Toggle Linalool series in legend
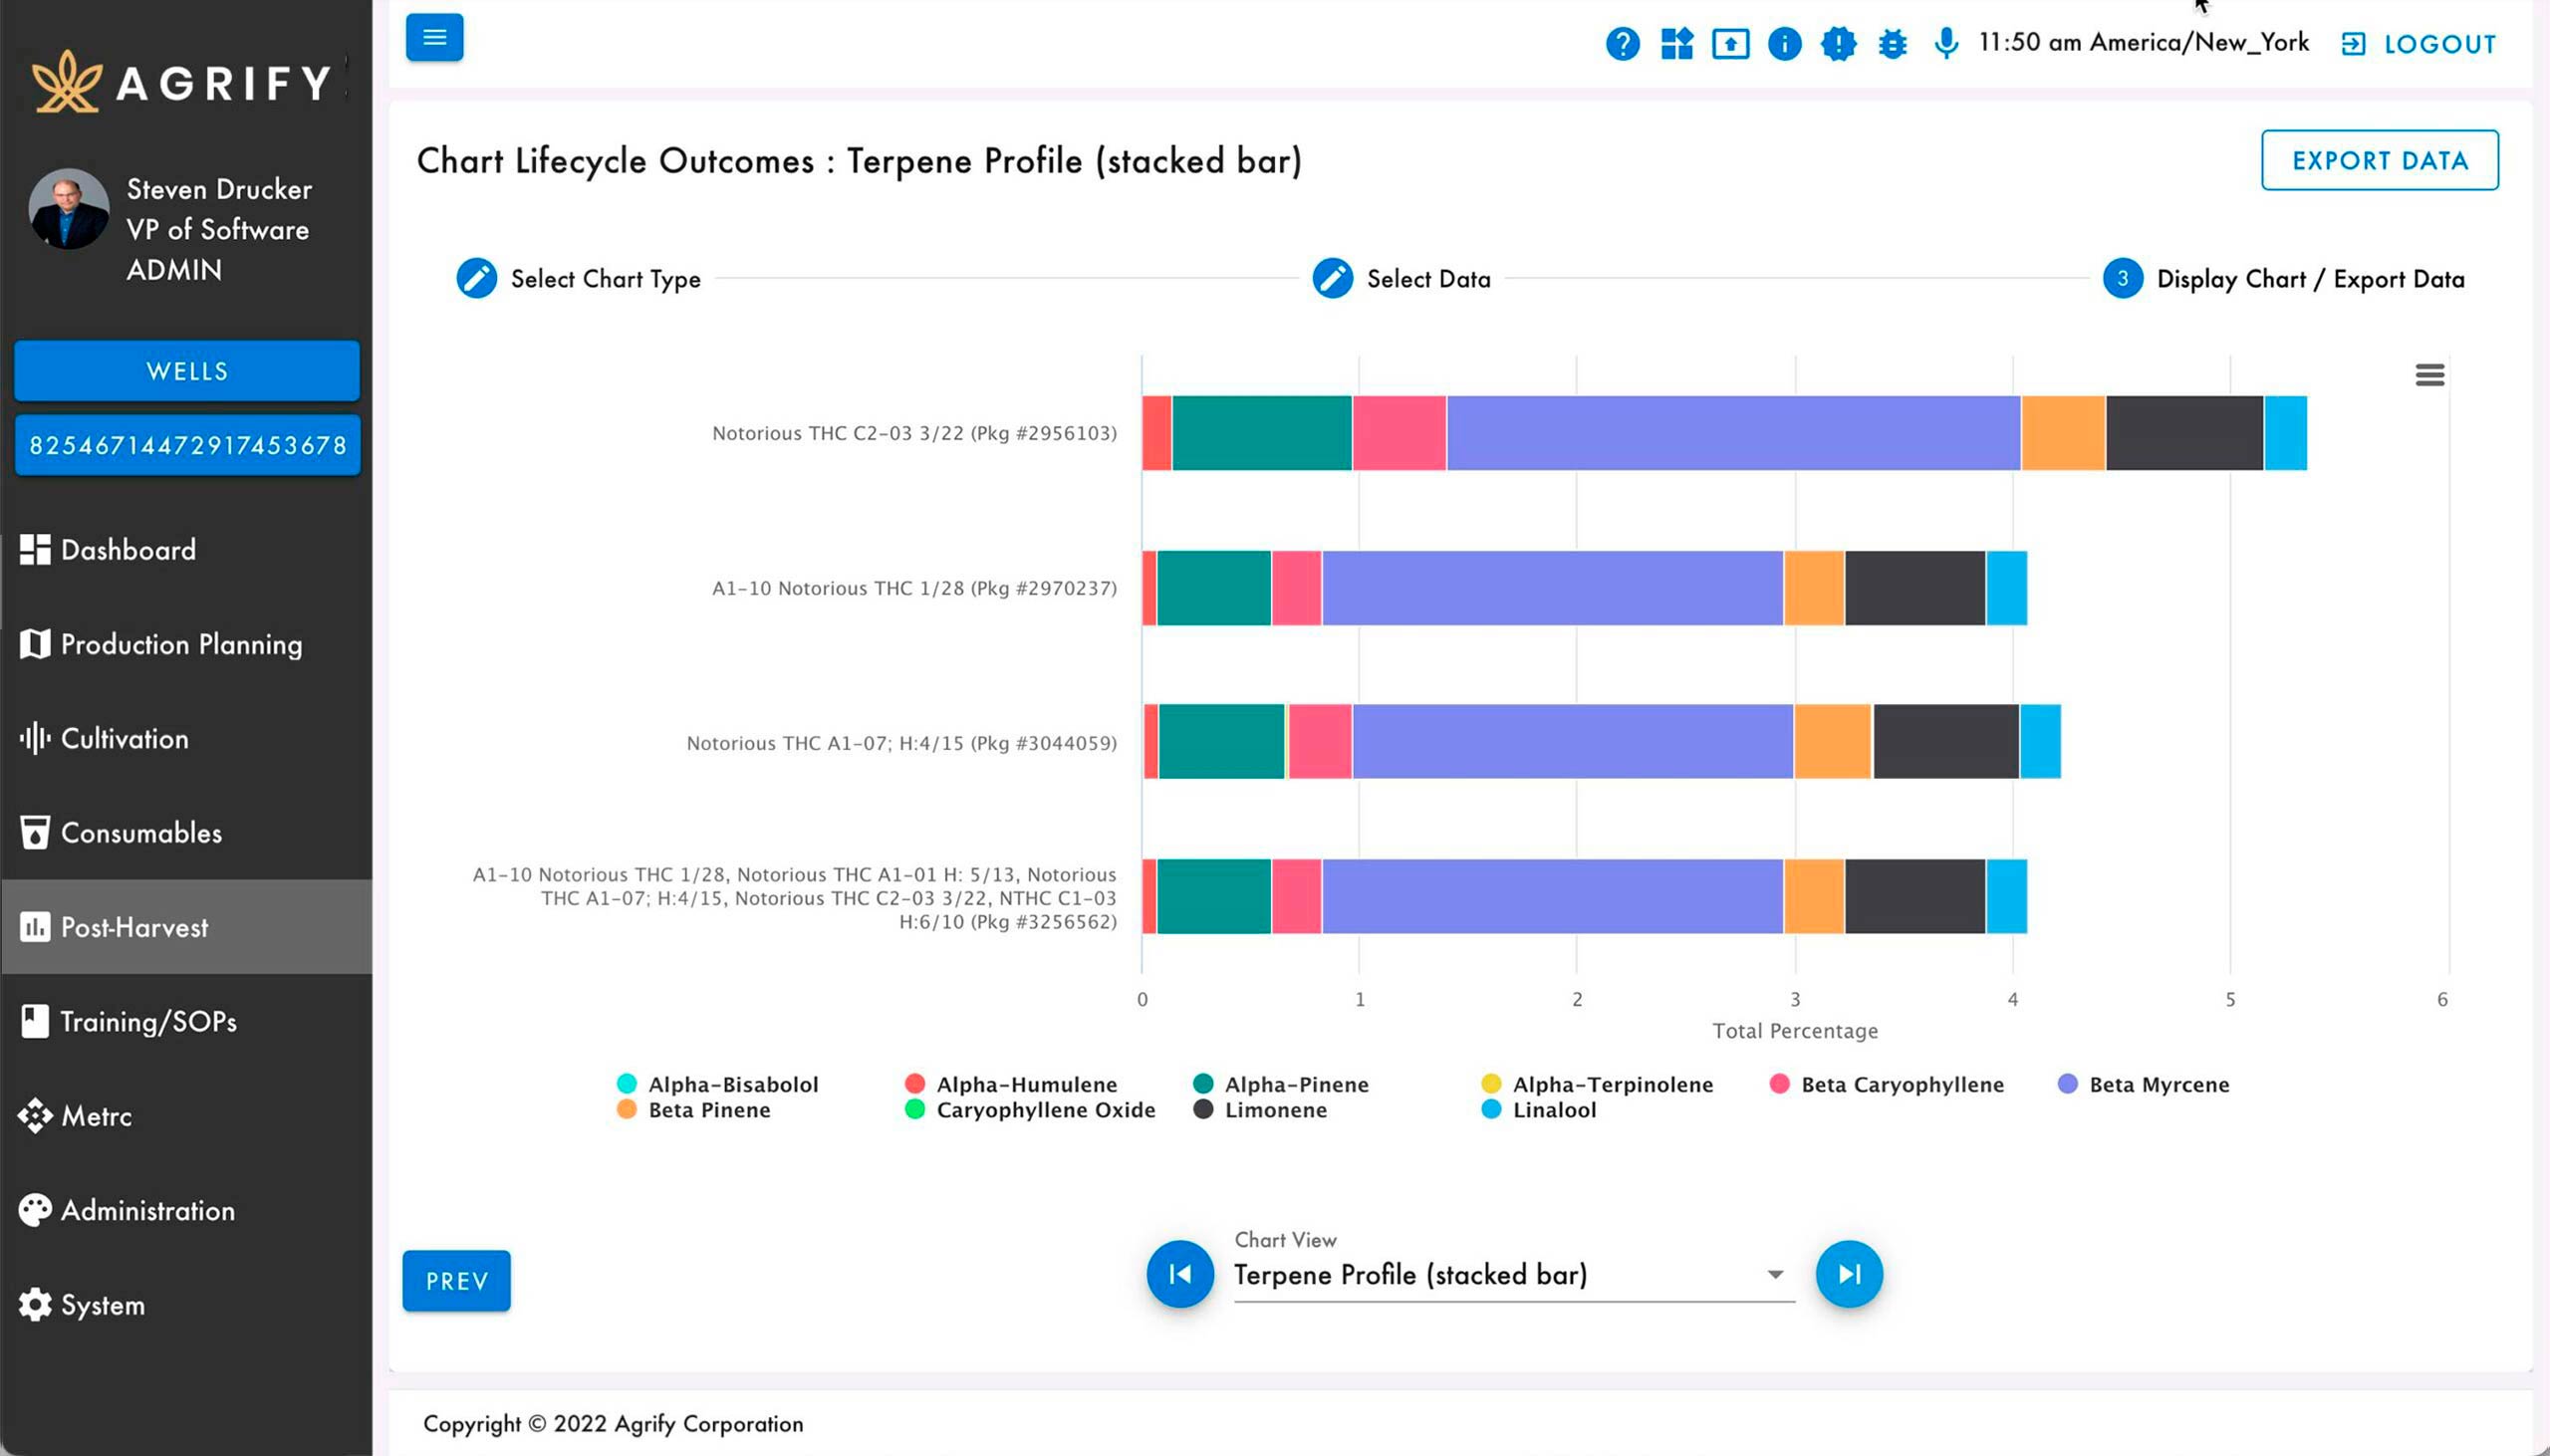This screenshot has width=2550, height=1456. (x=1539, y=1109)
